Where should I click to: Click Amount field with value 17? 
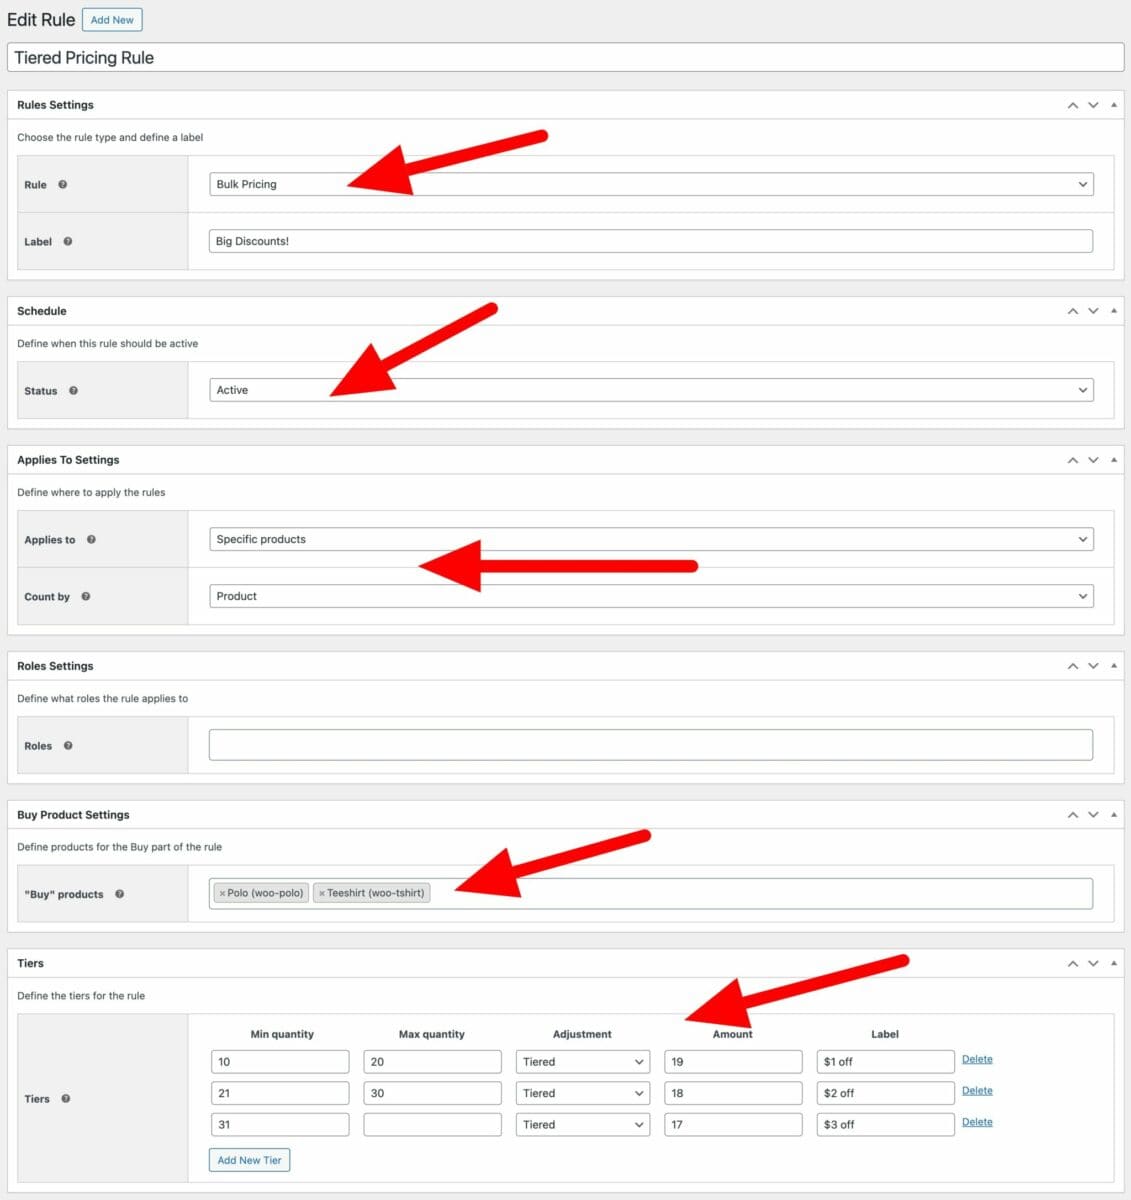(x=733, y=1125)
